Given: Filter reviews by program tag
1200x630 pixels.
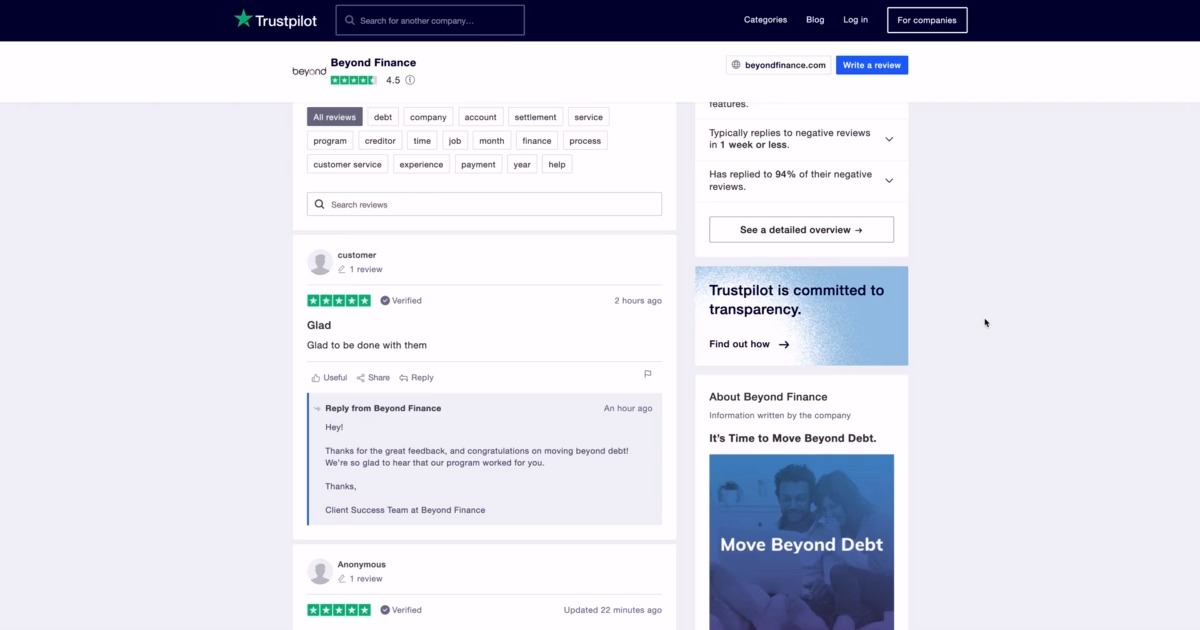Looking at the screenshot, I should [x=330, y=141].
